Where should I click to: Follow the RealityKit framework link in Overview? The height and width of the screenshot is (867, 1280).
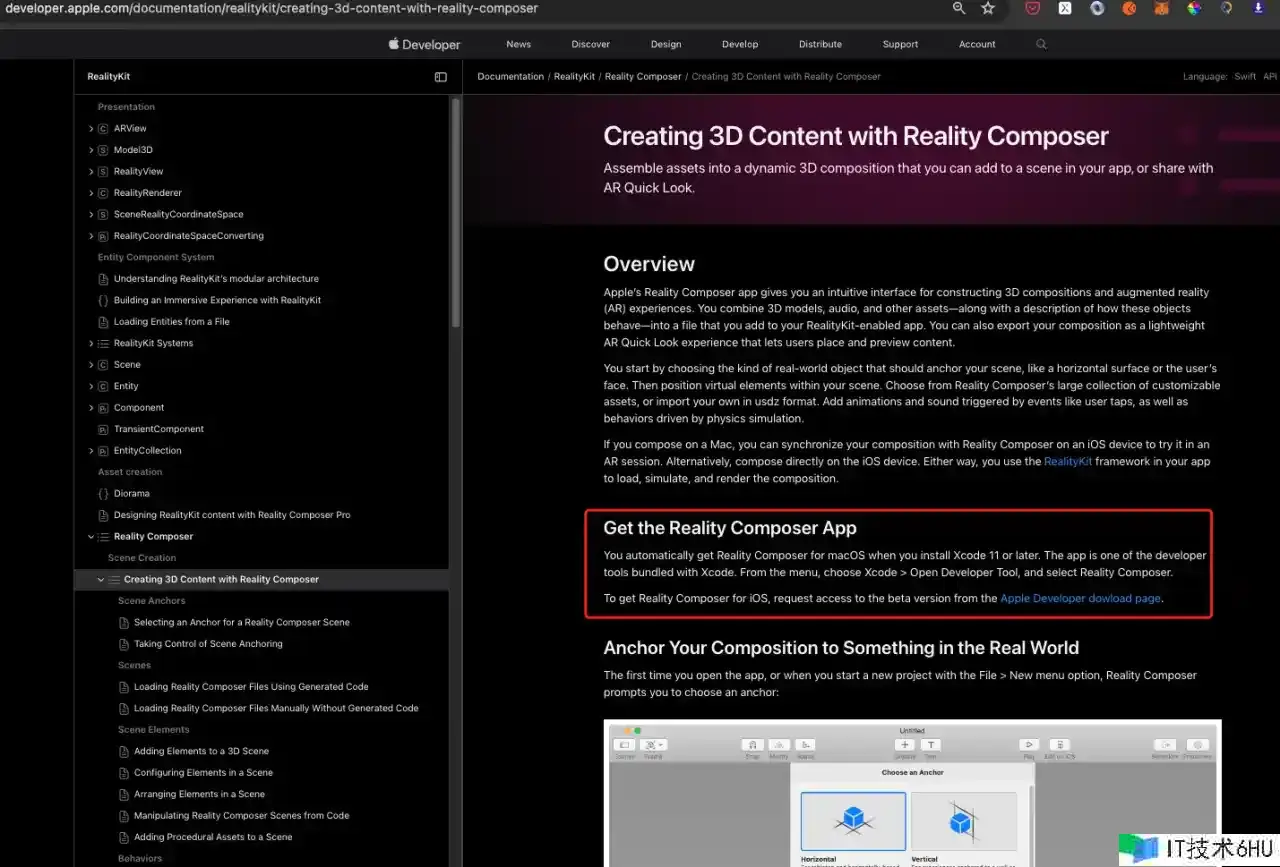[1068, 462]
